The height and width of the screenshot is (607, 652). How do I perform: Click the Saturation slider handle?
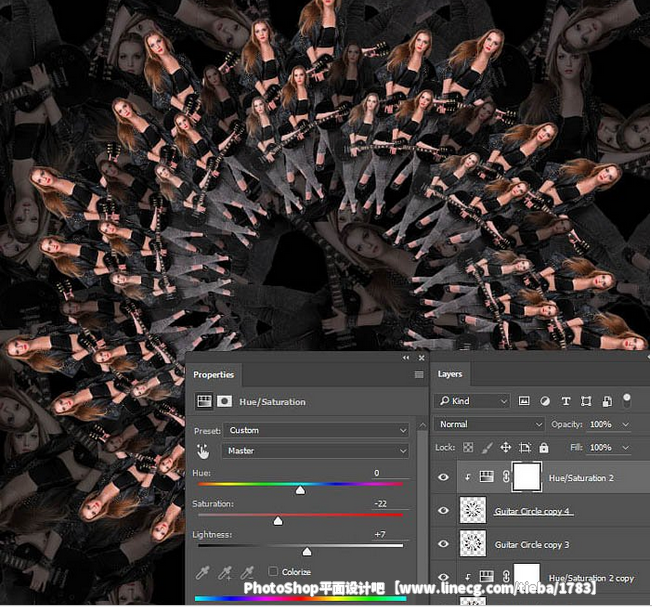278,521
